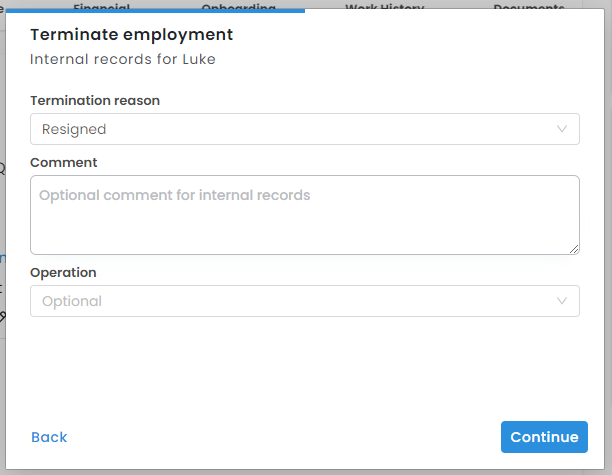612x475 pixels.
Task: Open the Termination reason dropdown showing Resigned
Action: pyautogui.click(x=304, y=129)
